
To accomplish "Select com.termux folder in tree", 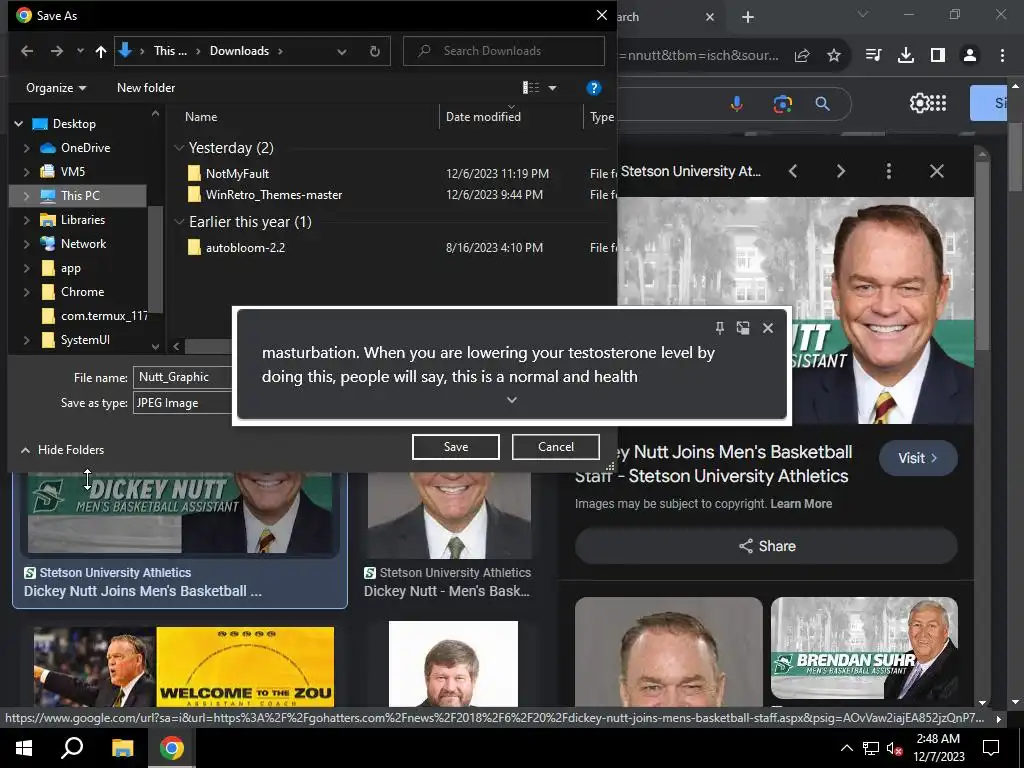I will [x=93, y=316].
